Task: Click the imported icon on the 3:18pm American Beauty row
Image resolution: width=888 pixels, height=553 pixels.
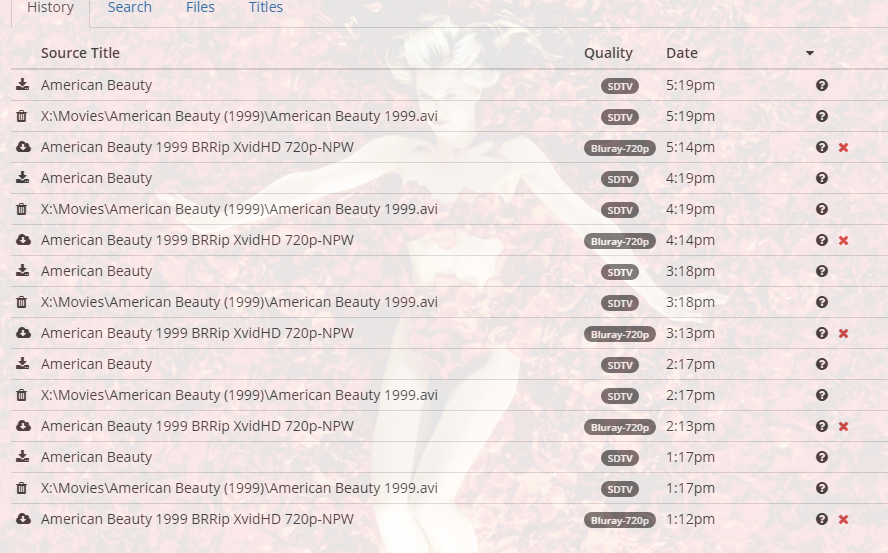Action: coord(23,271)
